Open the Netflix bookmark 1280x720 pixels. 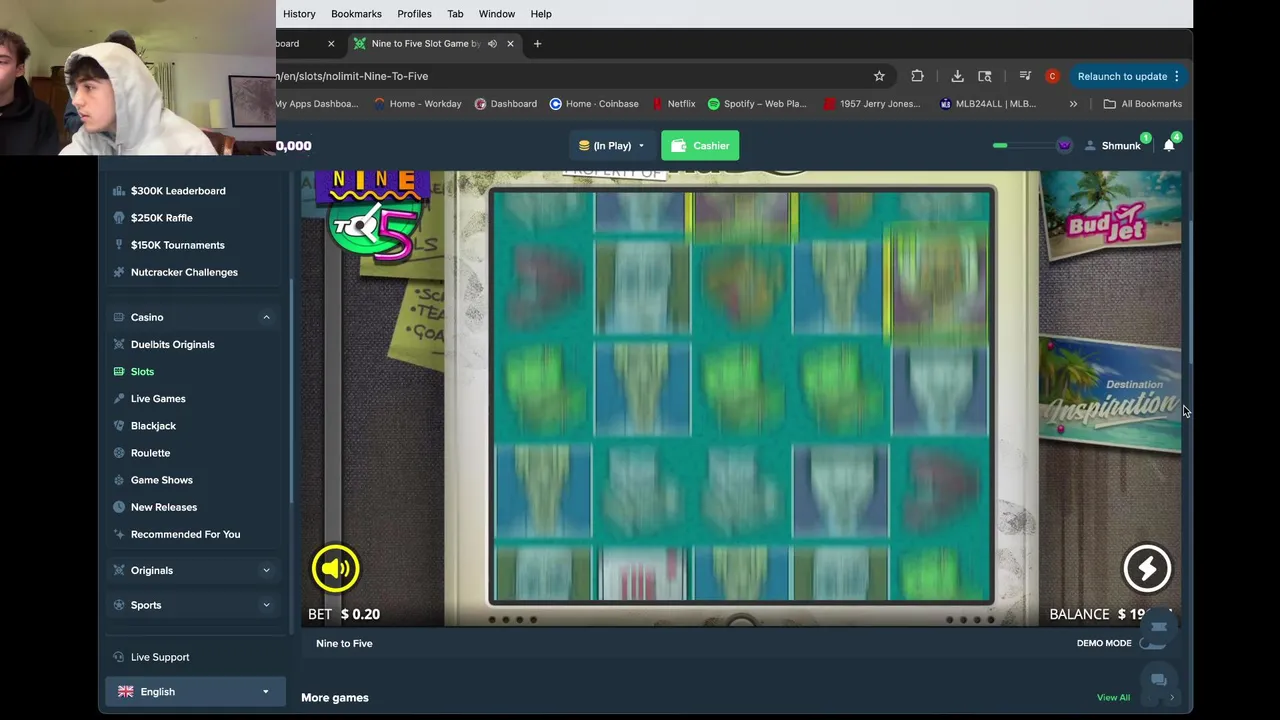673,104
